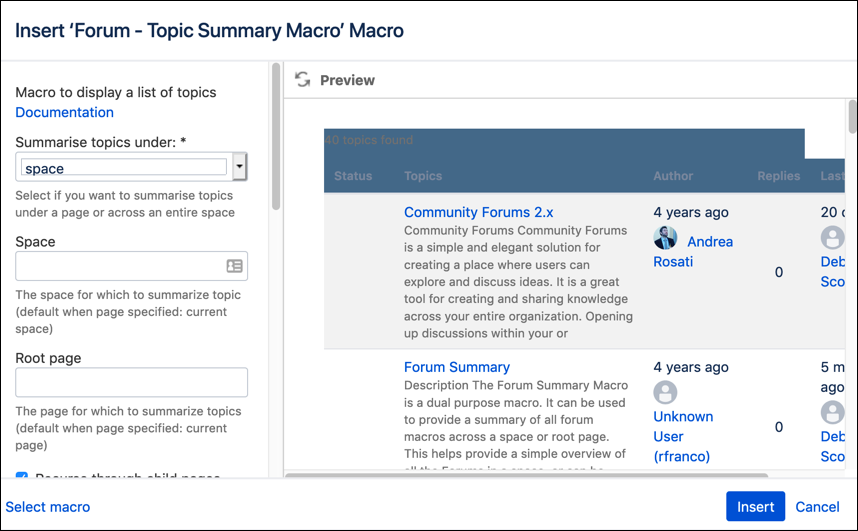858x531 pixels.
Task: Open the Community Forums 2.x topic
Action: coord(478,212)
